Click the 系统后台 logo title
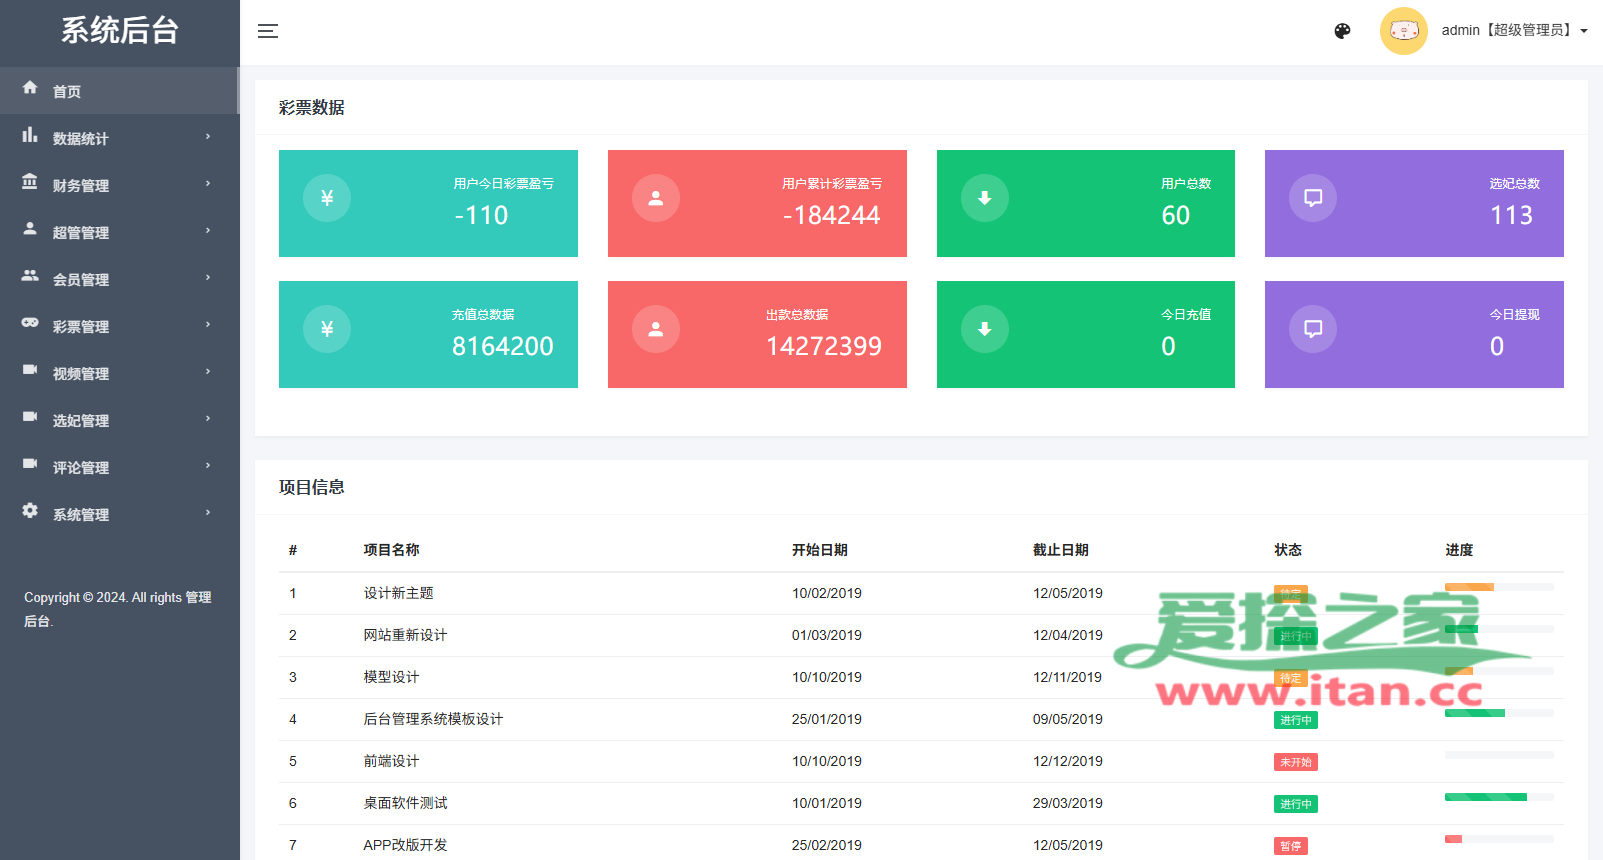Screen dimensions: 1603x860 pos(120,31)
